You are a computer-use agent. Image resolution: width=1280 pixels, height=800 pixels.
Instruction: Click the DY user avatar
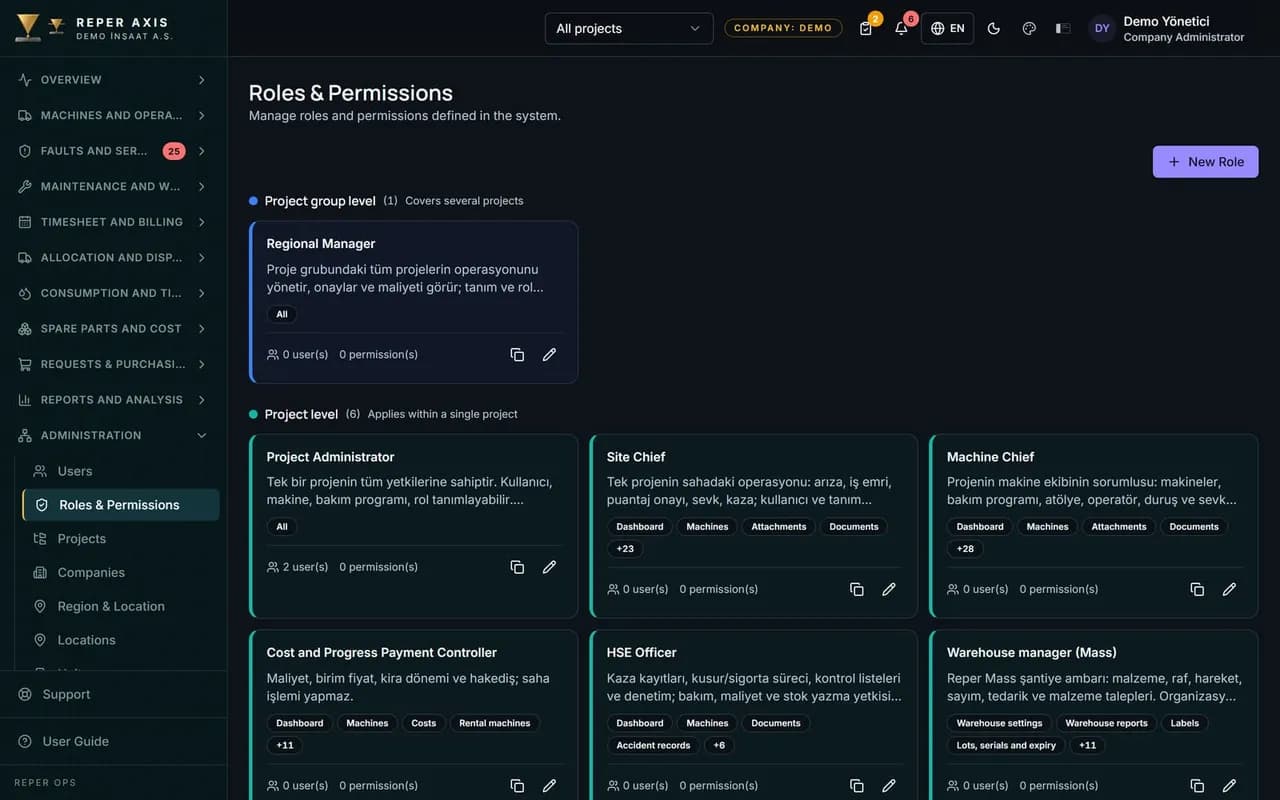pyautogui.click(x=1102, y=28)
